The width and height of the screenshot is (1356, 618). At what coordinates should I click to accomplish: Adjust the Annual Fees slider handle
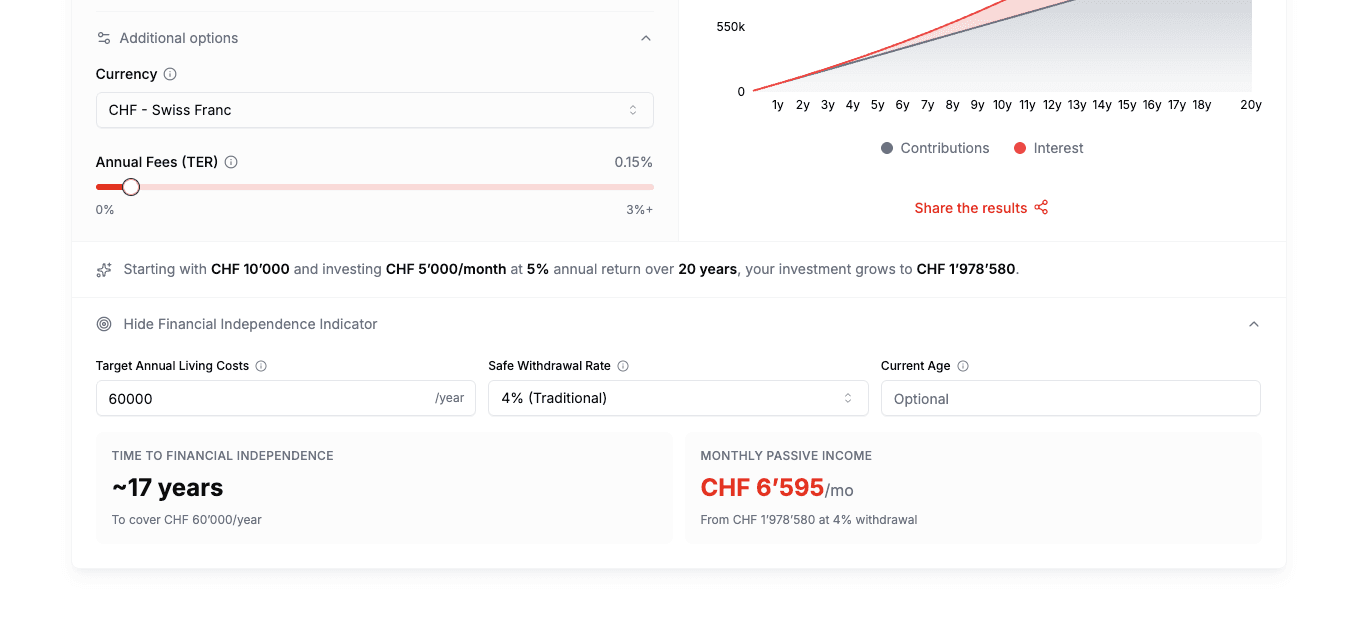(x=130, y=186)
